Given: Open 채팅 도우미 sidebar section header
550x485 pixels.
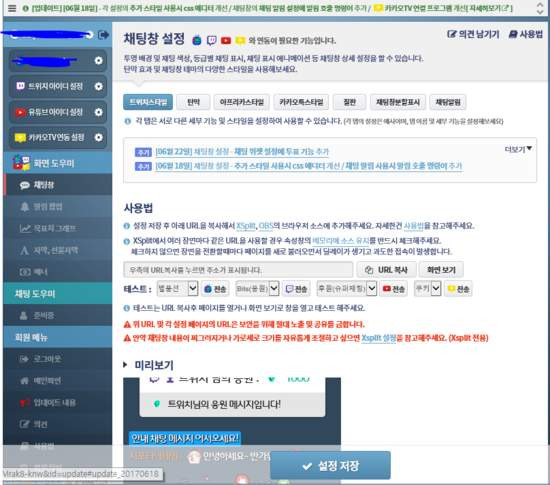Looking at the screenshot, I should pos(58,294).
